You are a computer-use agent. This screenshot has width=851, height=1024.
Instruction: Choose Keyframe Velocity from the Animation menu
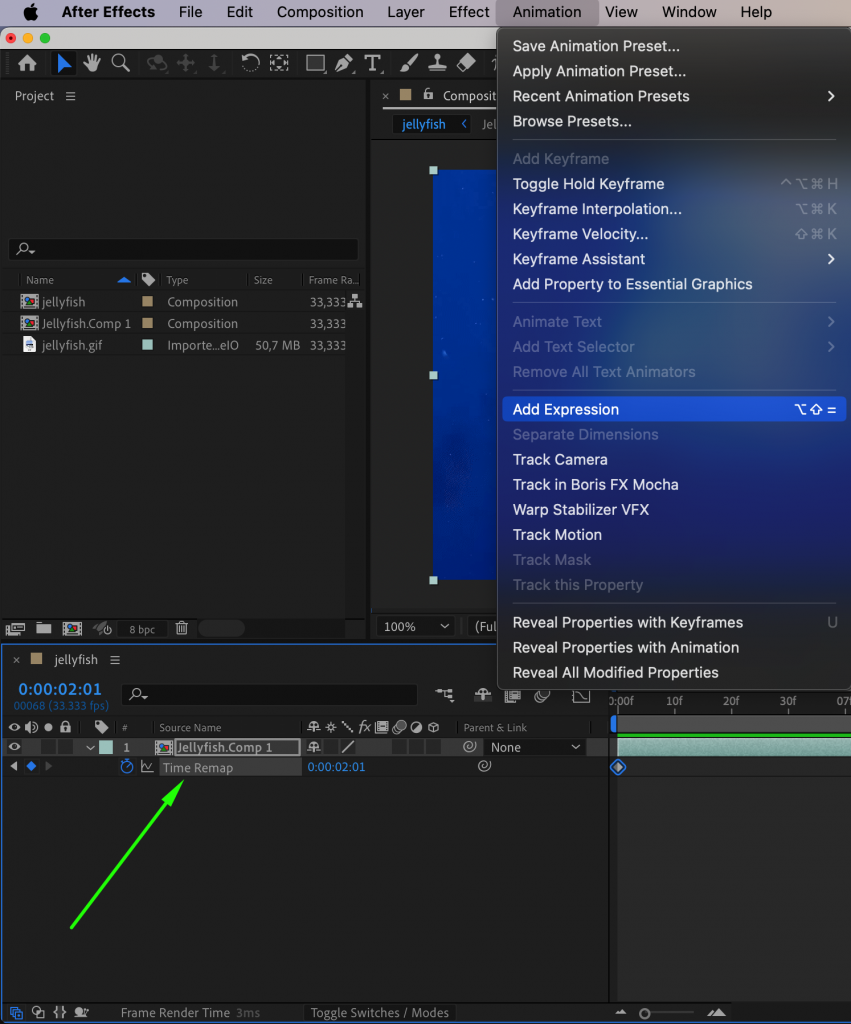[x=581, y=233]
